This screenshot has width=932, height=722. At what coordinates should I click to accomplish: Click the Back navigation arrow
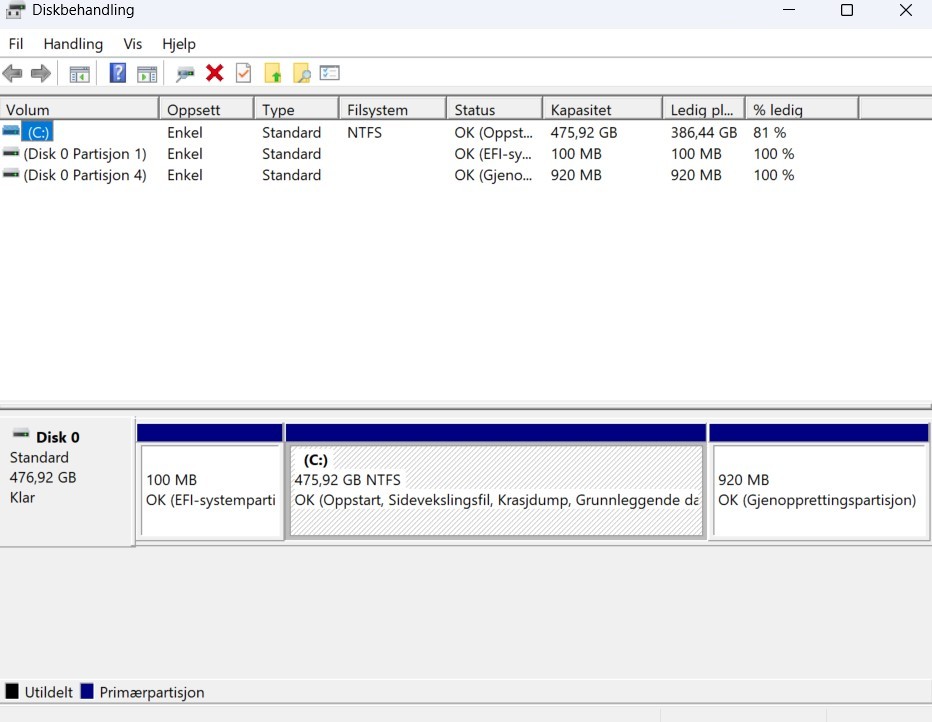tap(12, 72)
